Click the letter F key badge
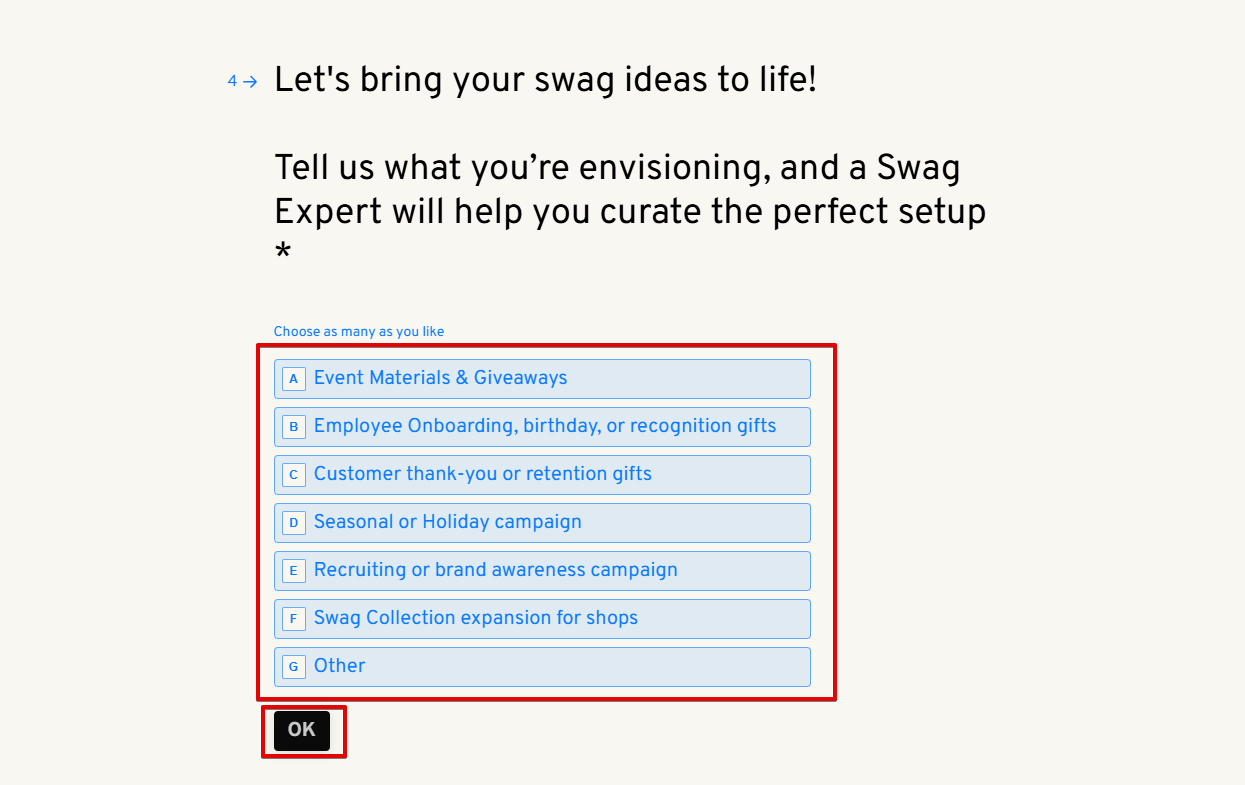Screen dimensions: 1245x785 click(x=293, y=619)
